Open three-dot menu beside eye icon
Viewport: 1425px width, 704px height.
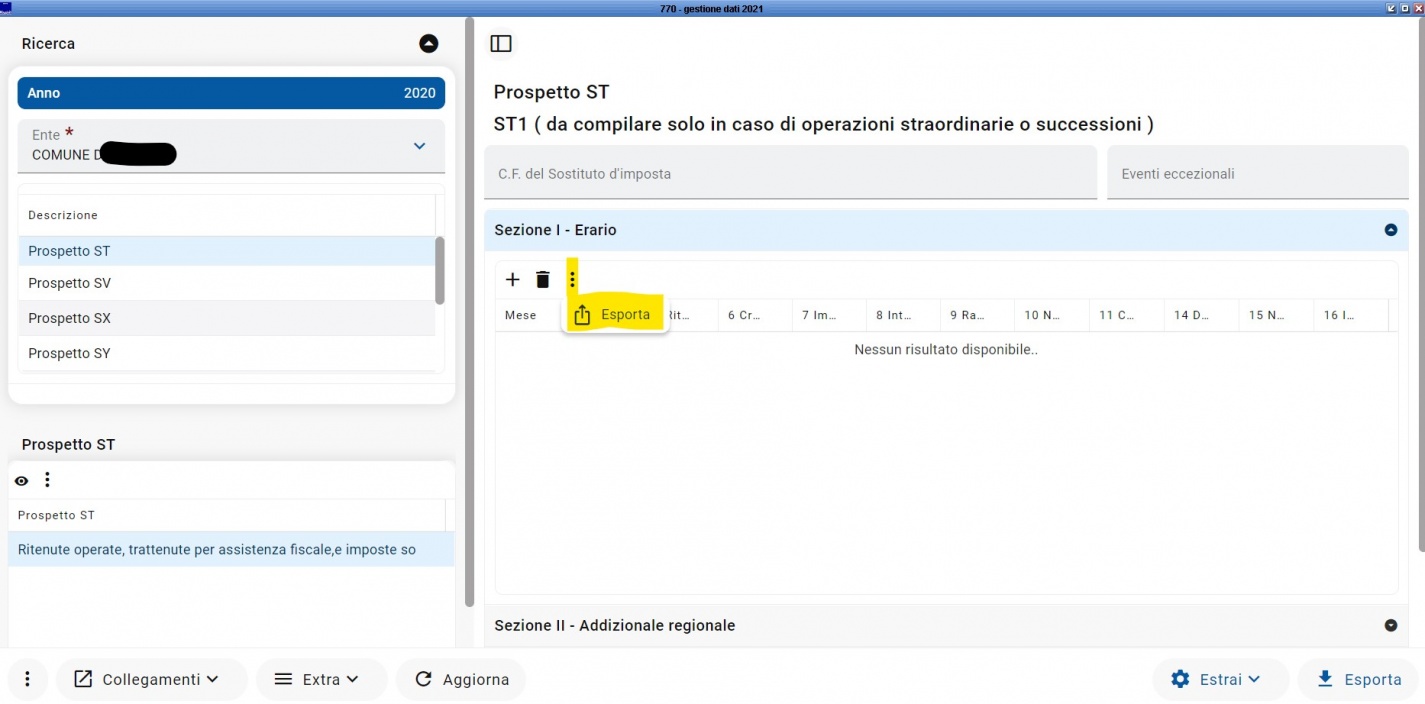coord(47,480)
